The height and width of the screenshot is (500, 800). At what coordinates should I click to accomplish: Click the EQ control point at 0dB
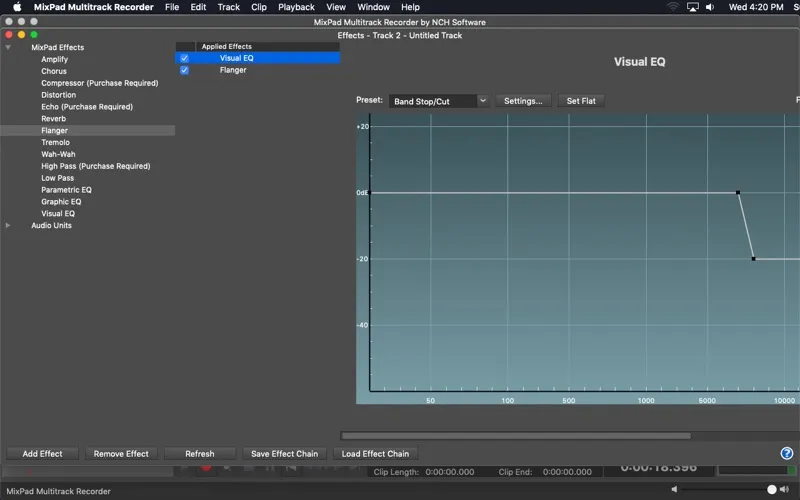[738, 192]
